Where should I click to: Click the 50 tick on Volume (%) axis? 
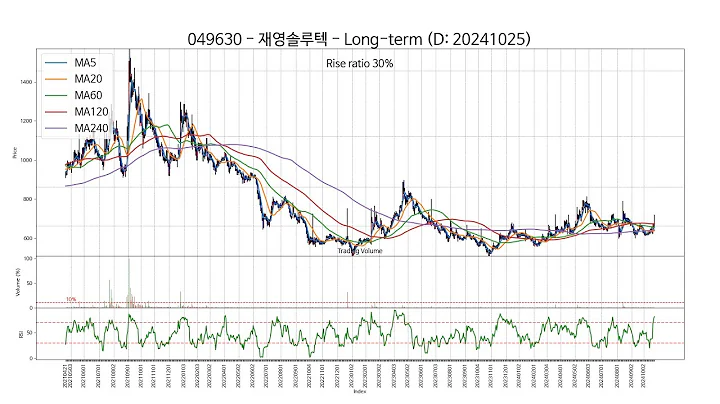click(x=30, y=284)
